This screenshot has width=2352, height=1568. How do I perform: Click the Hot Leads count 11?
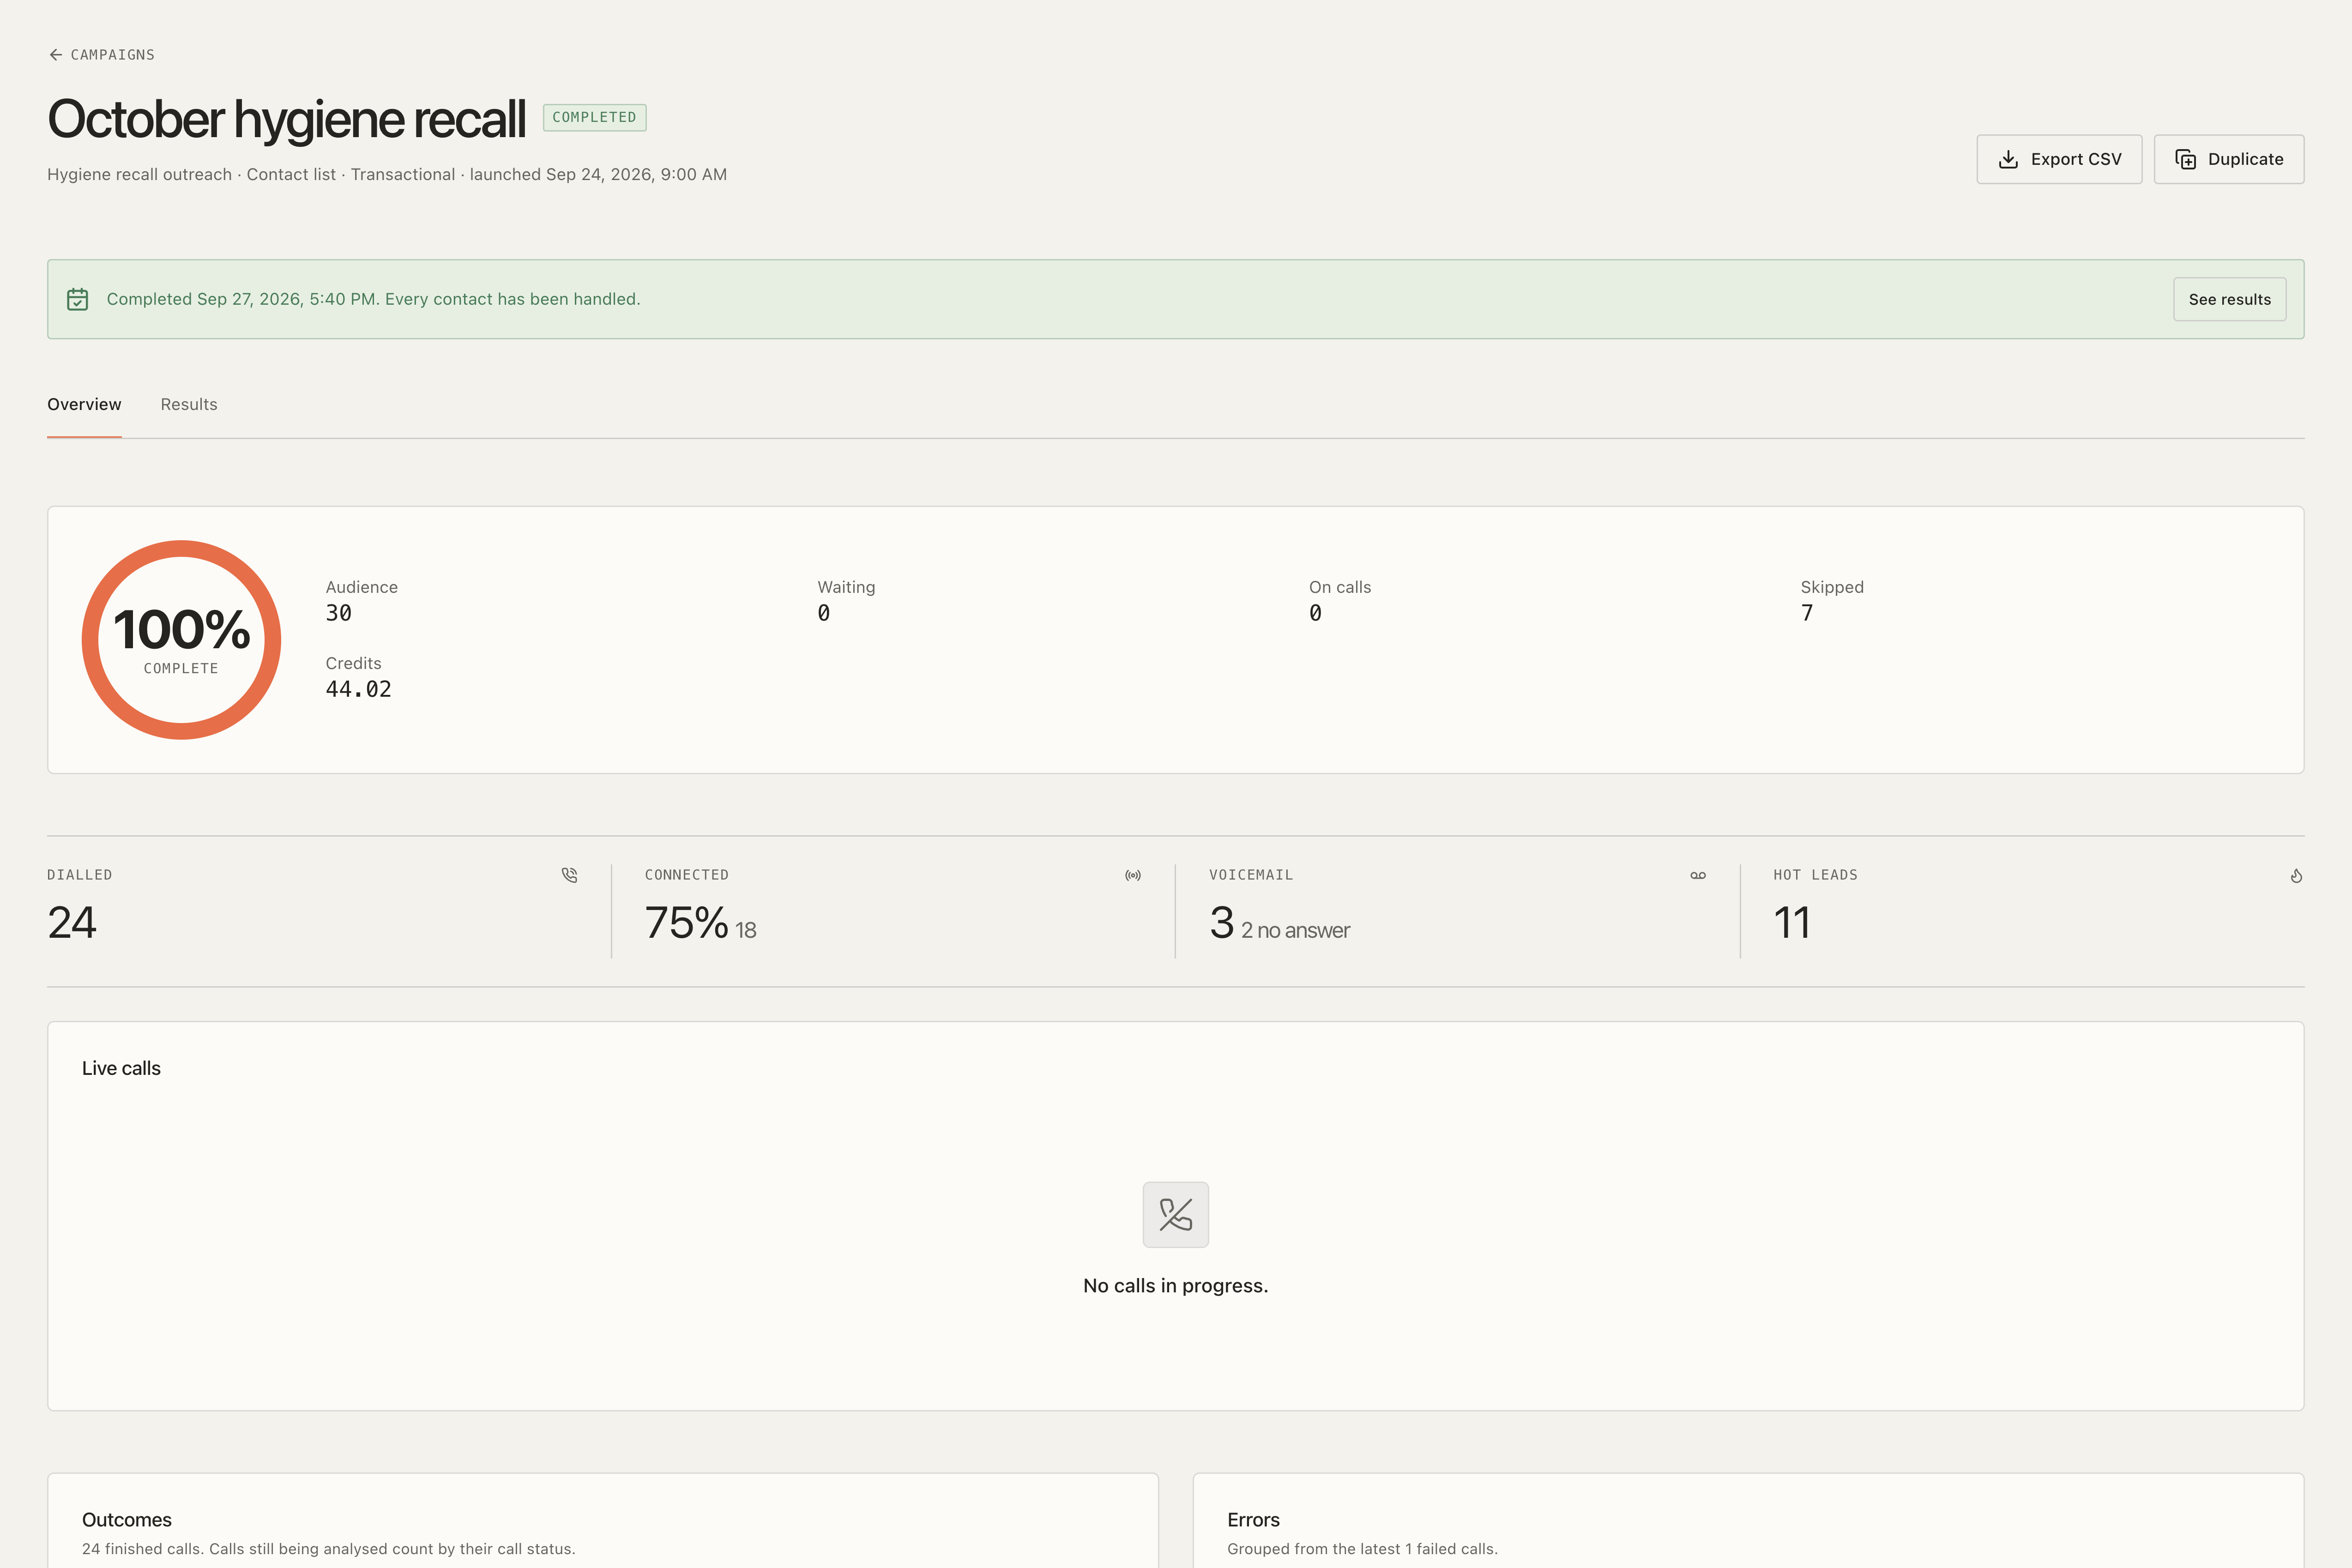[1791, 922]
